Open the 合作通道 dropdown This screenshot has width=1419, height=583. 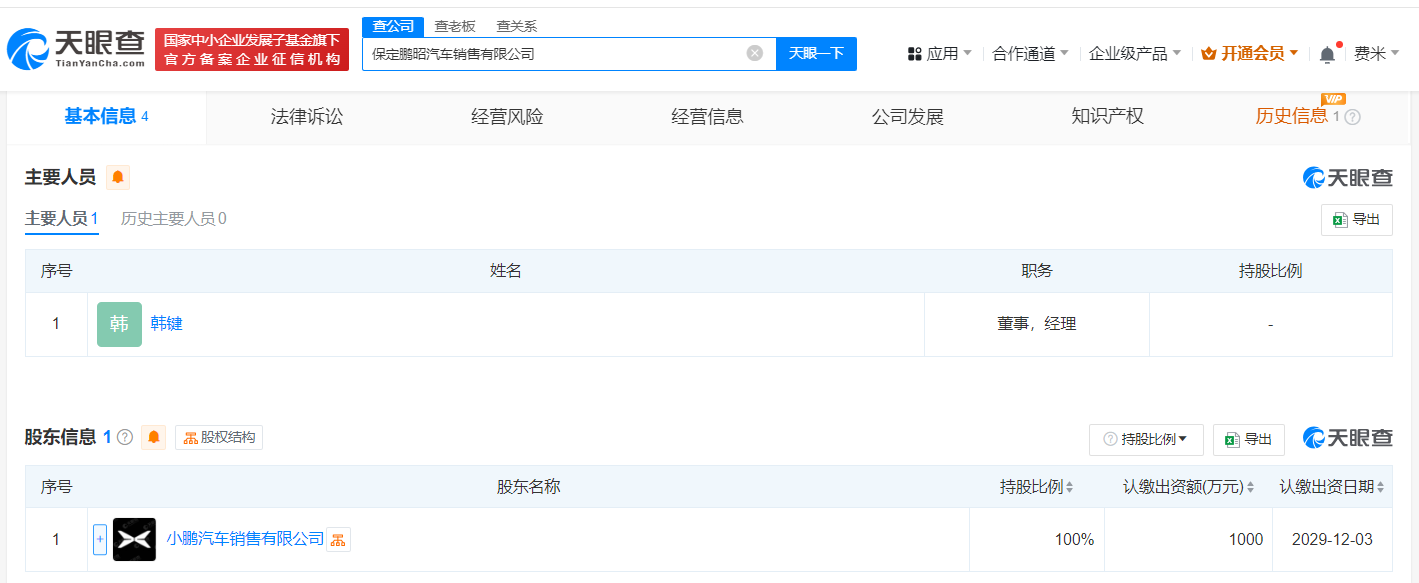1030,54
